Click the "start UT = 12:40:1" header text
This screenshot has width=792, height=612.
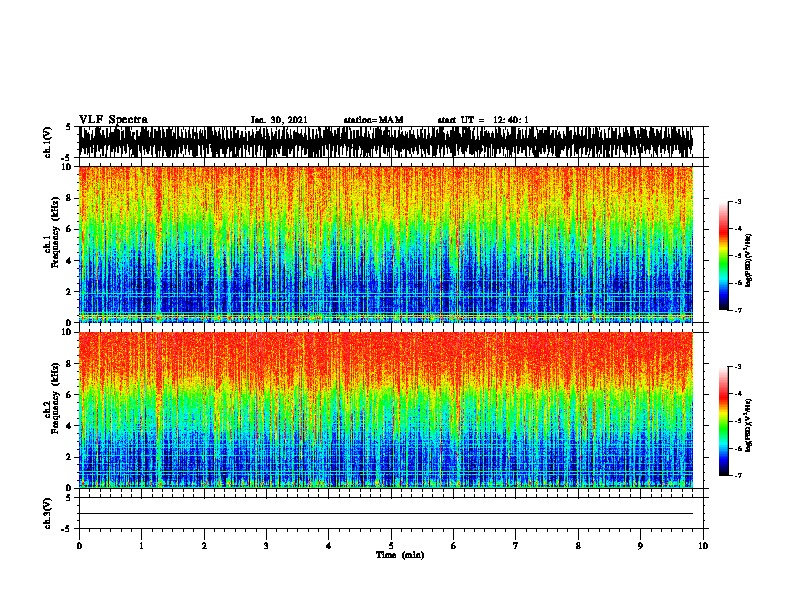[483, 120]
